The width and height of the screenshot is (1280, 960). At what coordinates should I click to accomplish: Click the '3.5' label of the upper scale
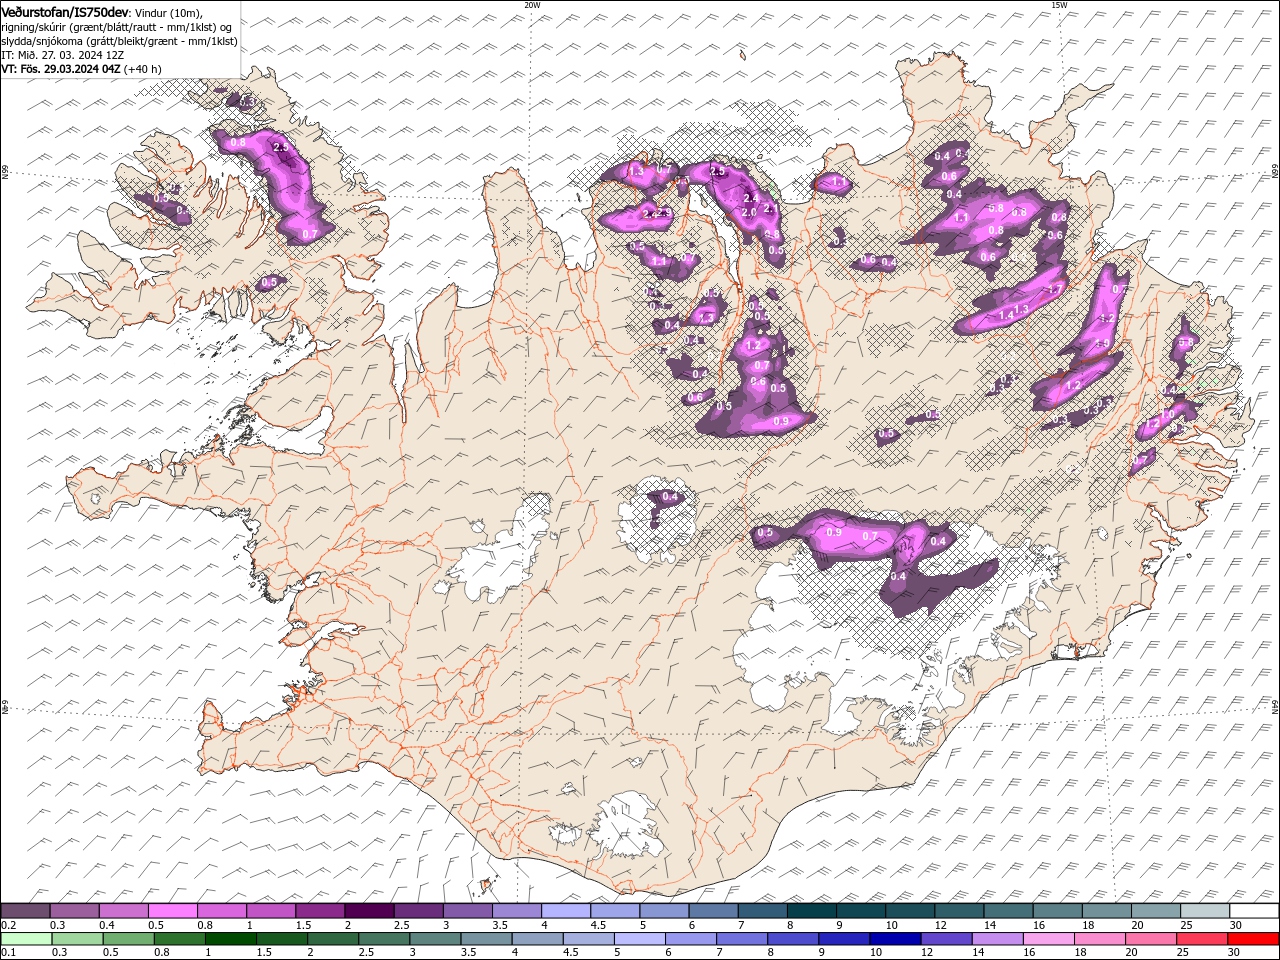(500, 925)
